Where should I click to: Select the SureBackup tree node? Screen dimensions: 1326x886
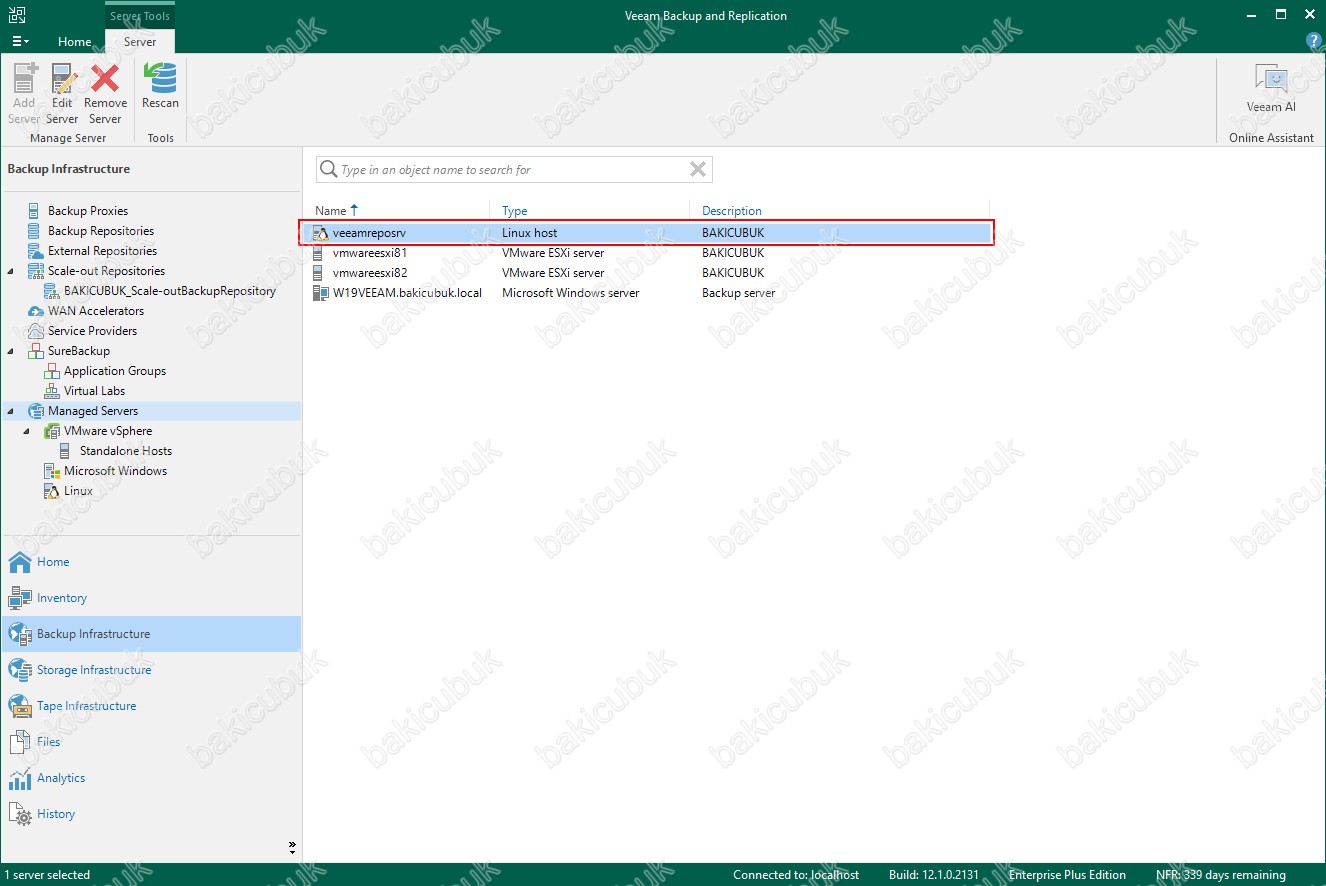point(79,351)
